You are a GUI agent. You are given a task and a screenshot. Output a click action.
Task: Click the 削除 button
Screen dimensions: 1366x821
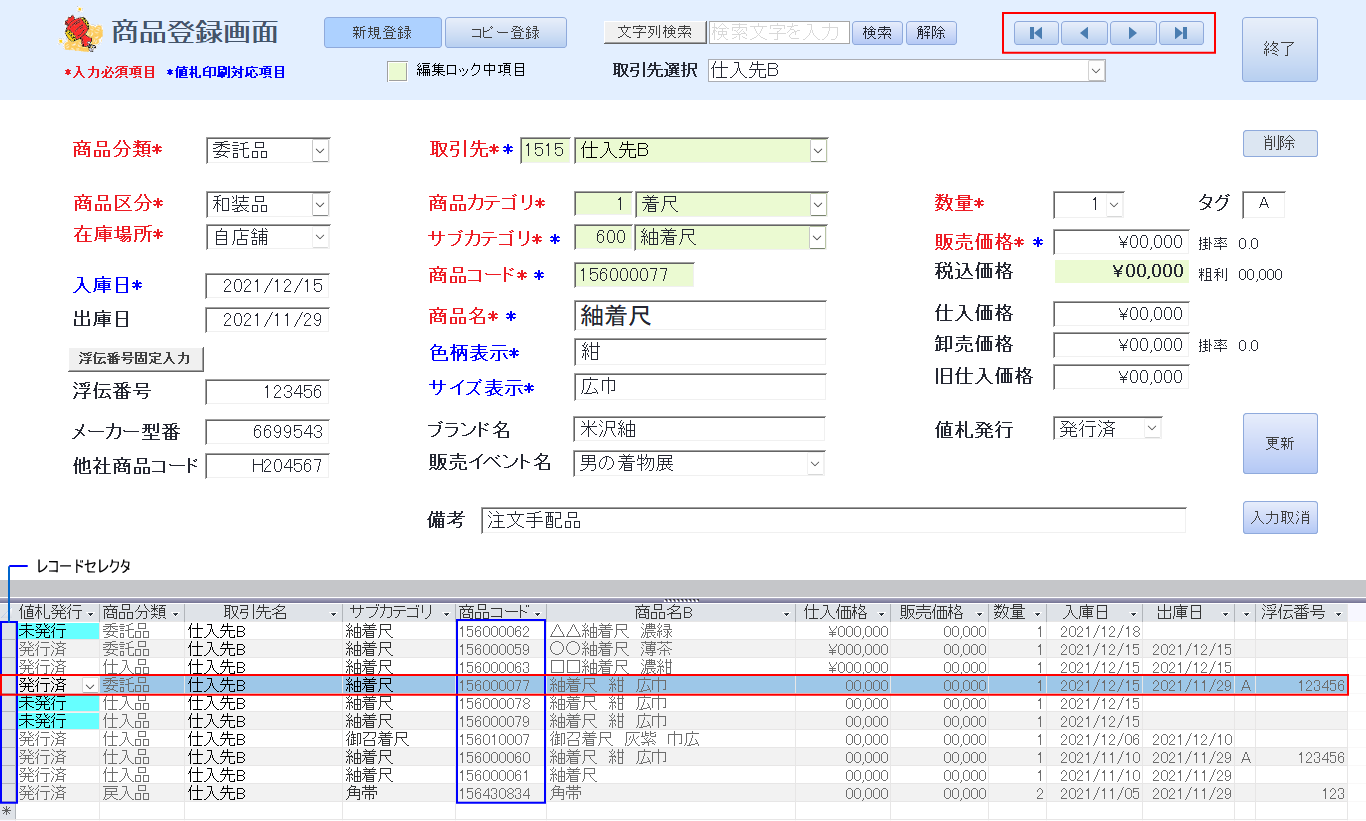pyautogui.click(x=1280, y=143)
